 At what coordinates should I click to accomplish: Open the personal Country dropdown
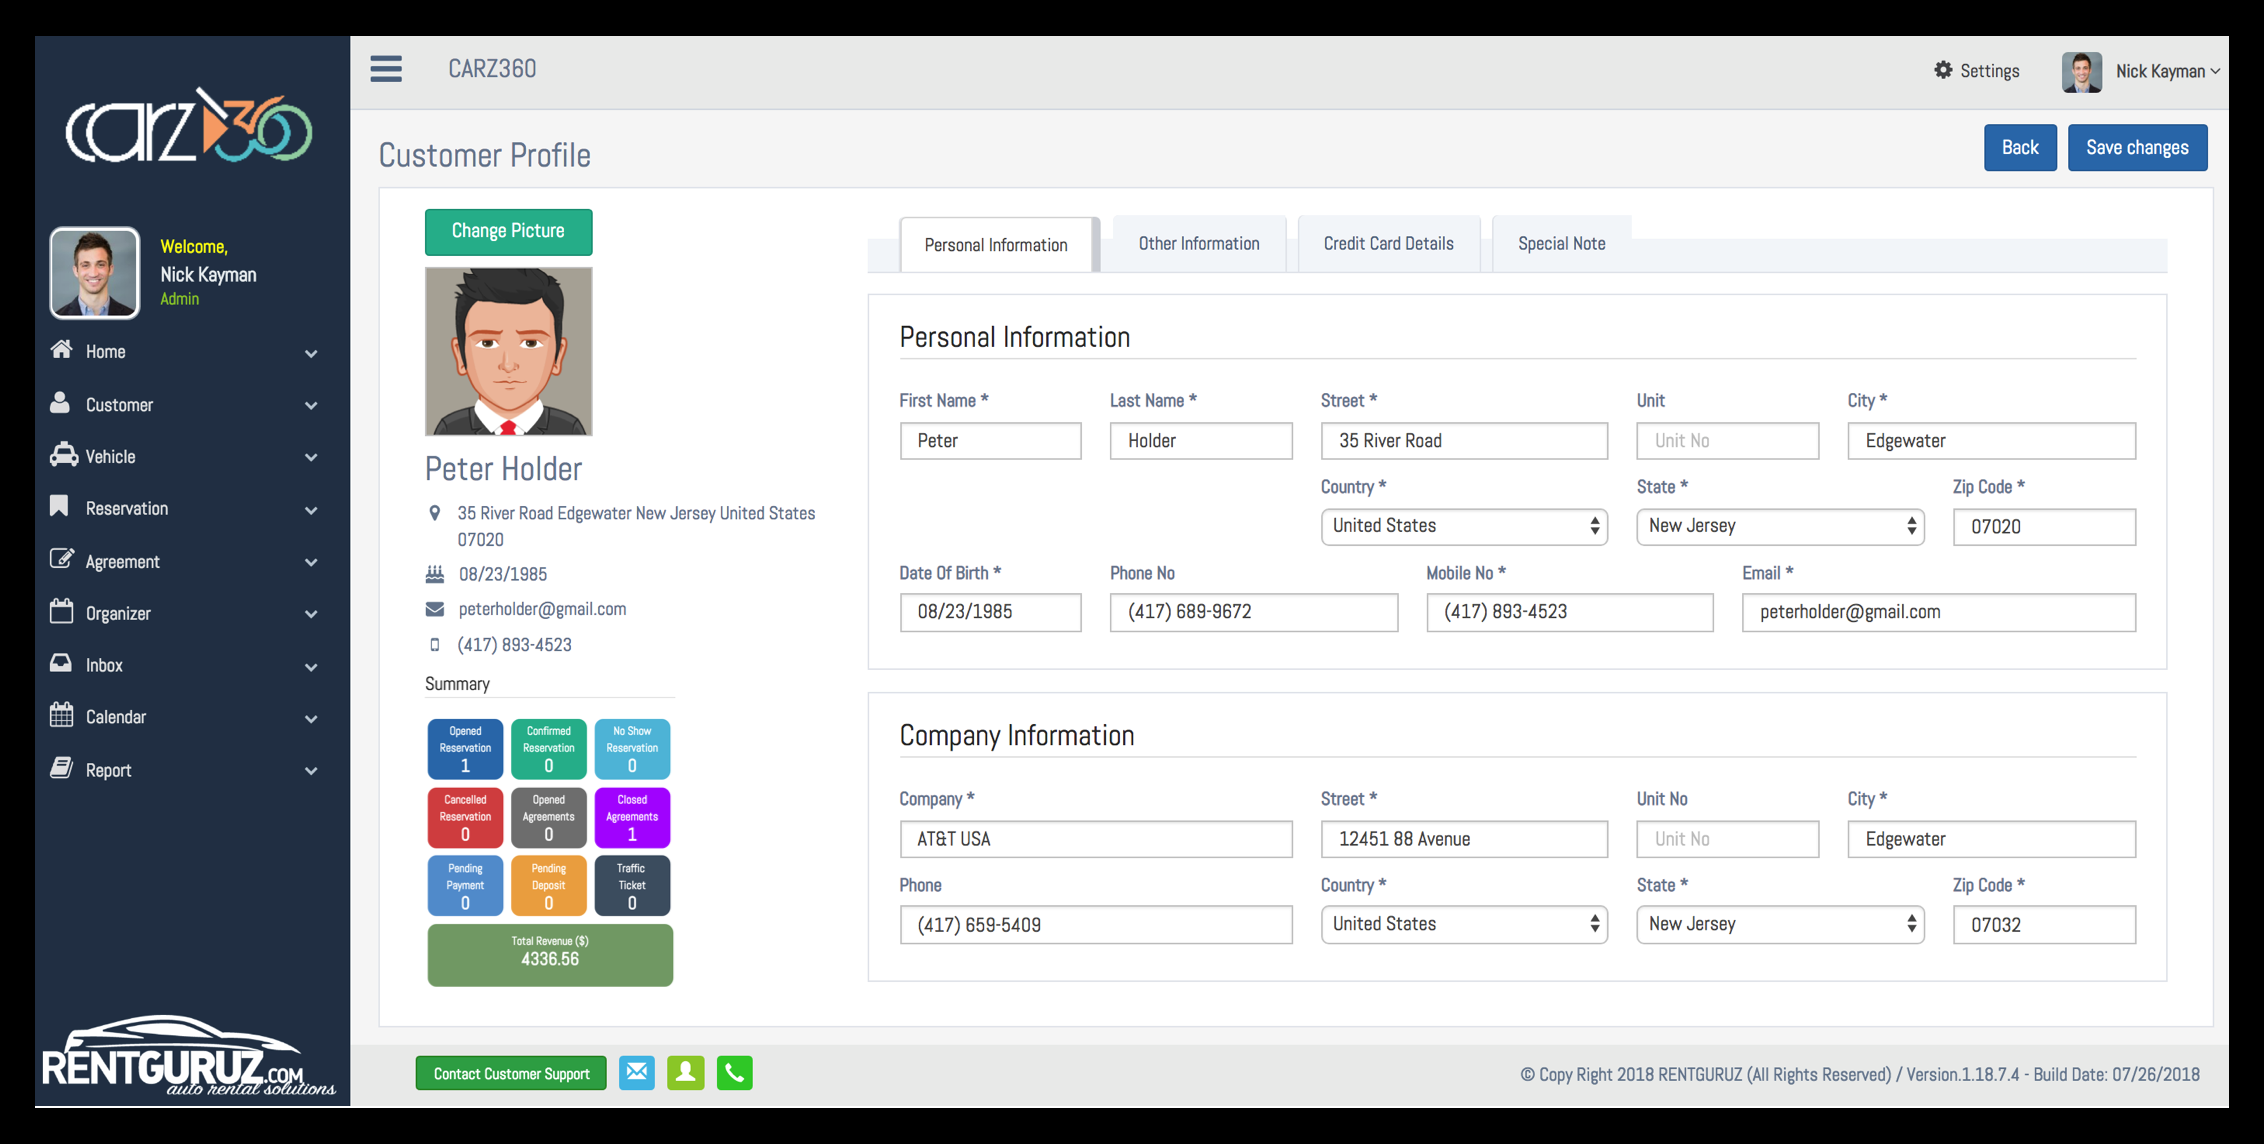1463,526
